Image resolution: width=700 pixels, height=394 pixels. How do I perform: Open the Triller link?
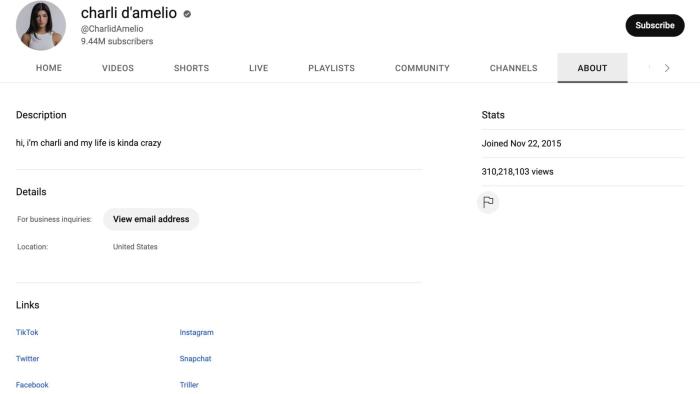(189, 385)
